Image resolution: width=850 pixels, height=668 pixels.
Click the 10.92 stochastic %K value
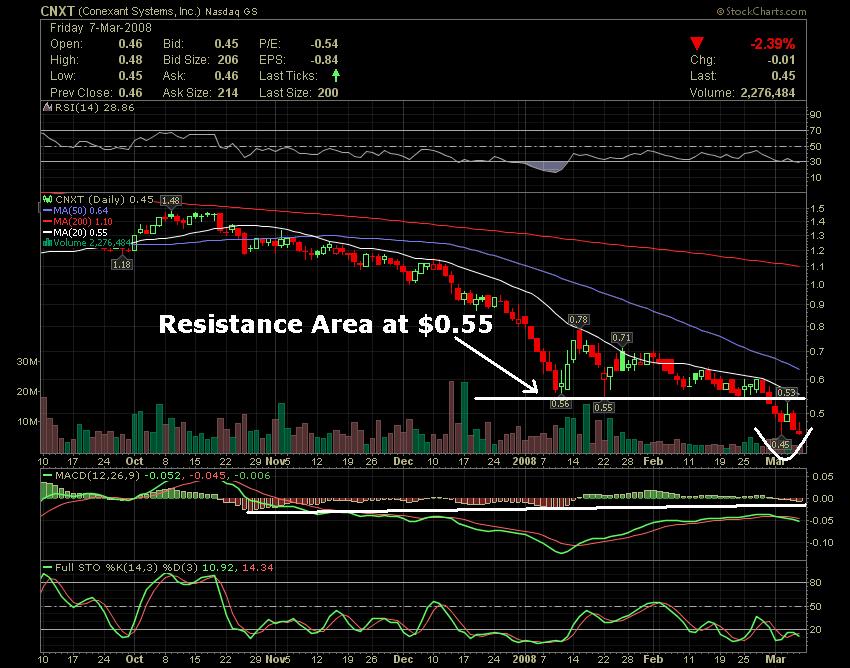click(x=218, y=568)
